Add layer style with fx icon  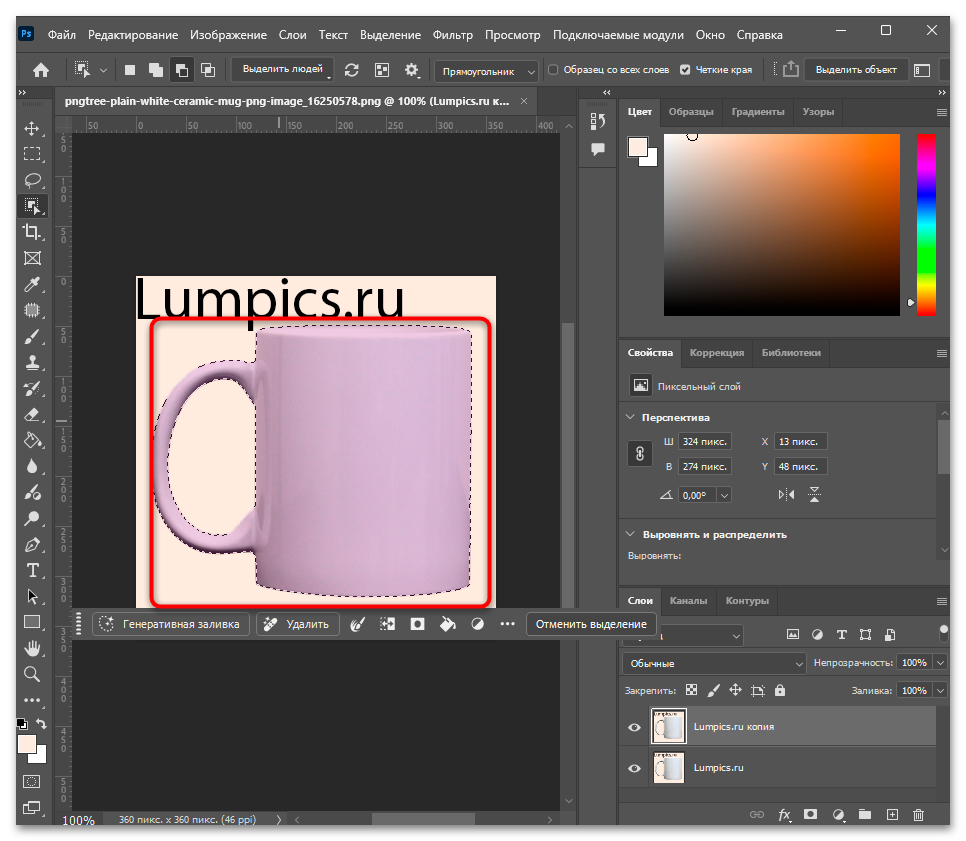(784, 815)
